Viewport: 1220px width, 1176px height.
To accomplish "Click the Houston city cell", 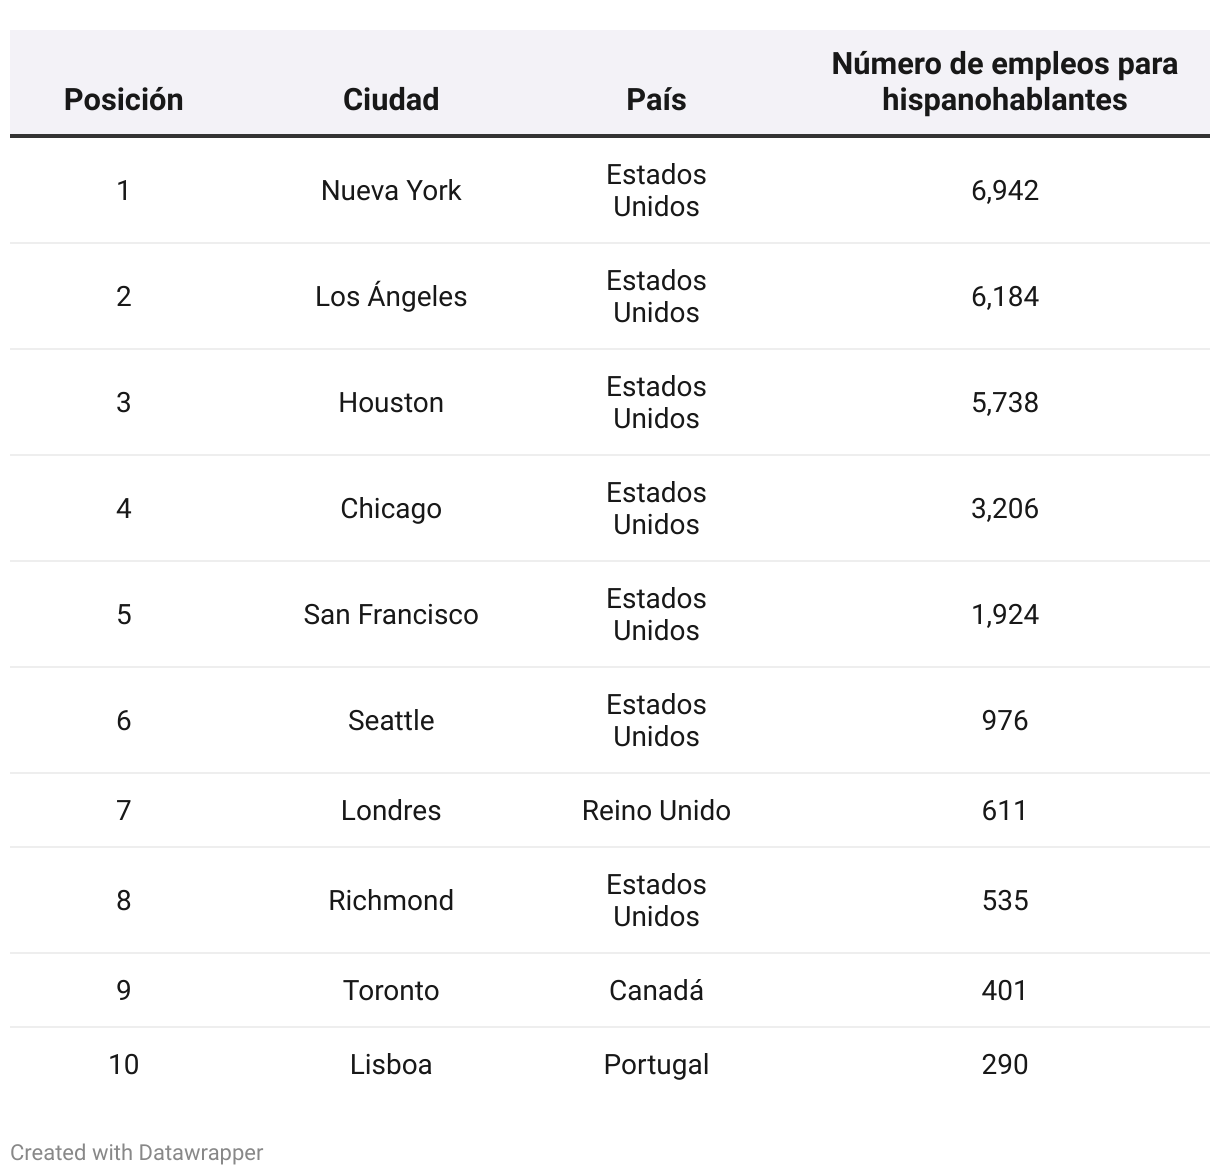I will (x=391, y=402).
